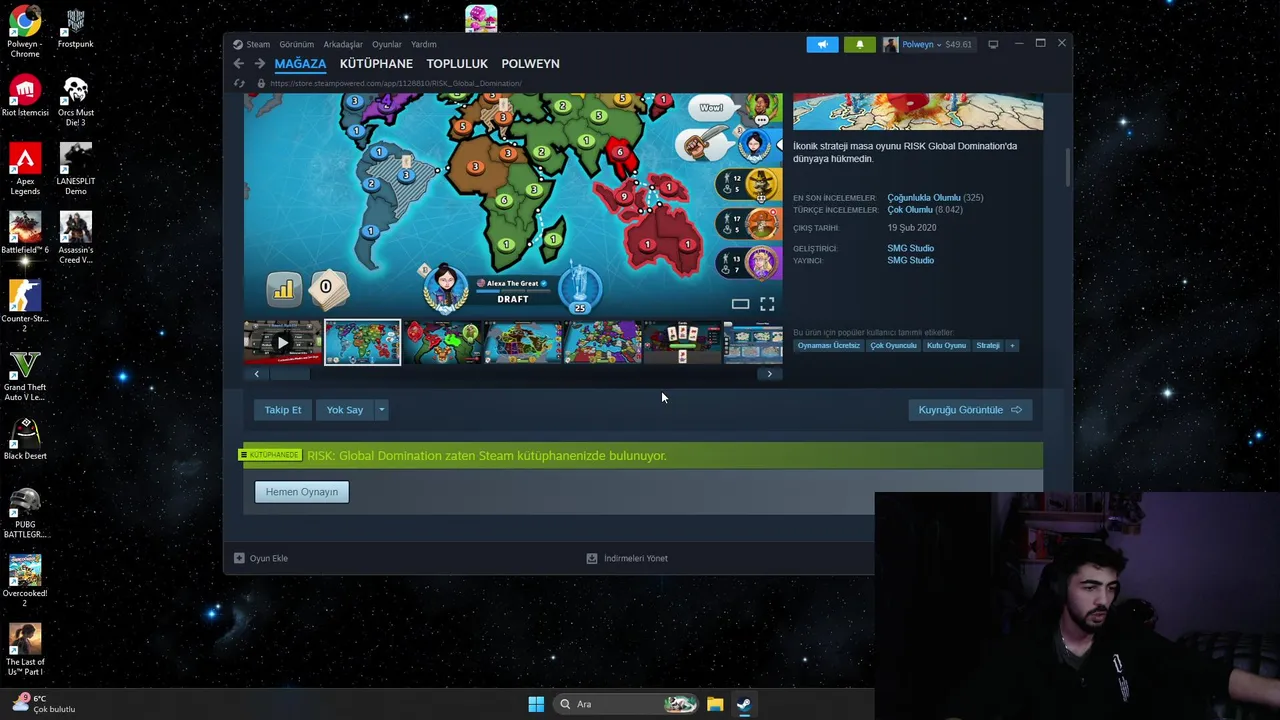This screenshot has height=720, width=1280.
Task: Toggle theater mode on the screenshot viewer
Action: (x=740, y=303)
